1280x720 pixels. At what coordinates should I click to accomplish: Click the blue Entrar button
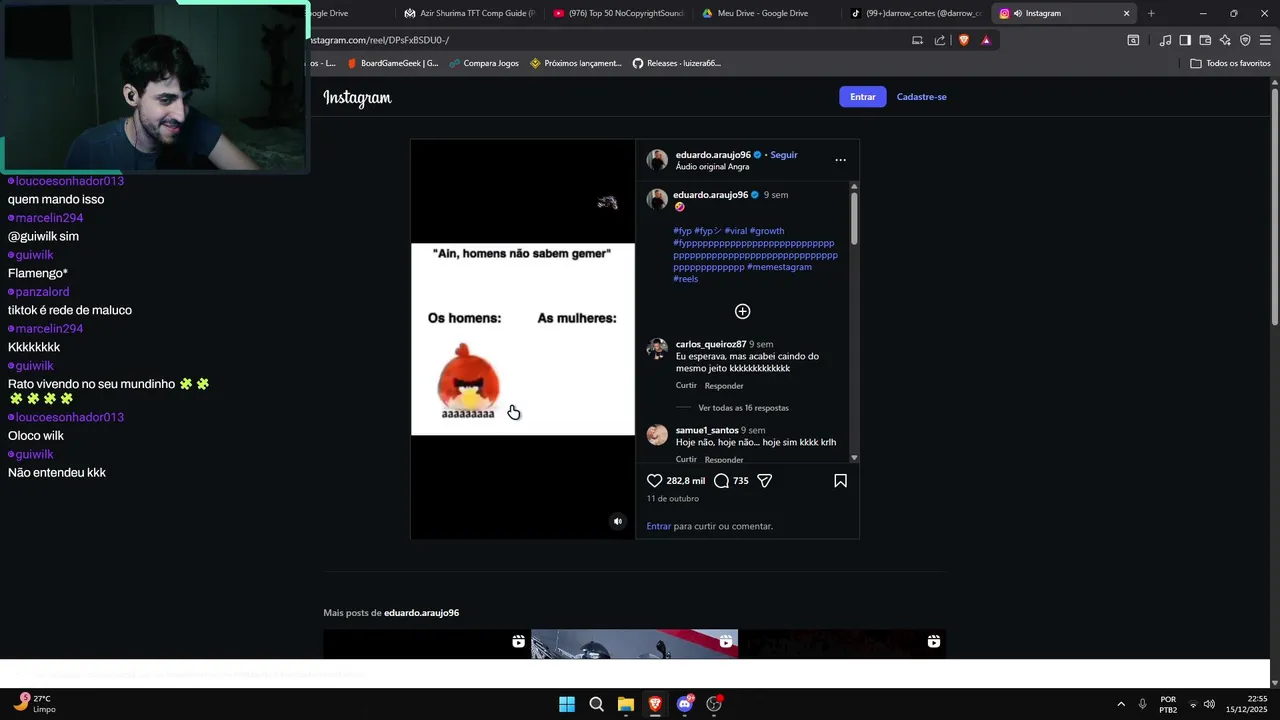(863, 97)
